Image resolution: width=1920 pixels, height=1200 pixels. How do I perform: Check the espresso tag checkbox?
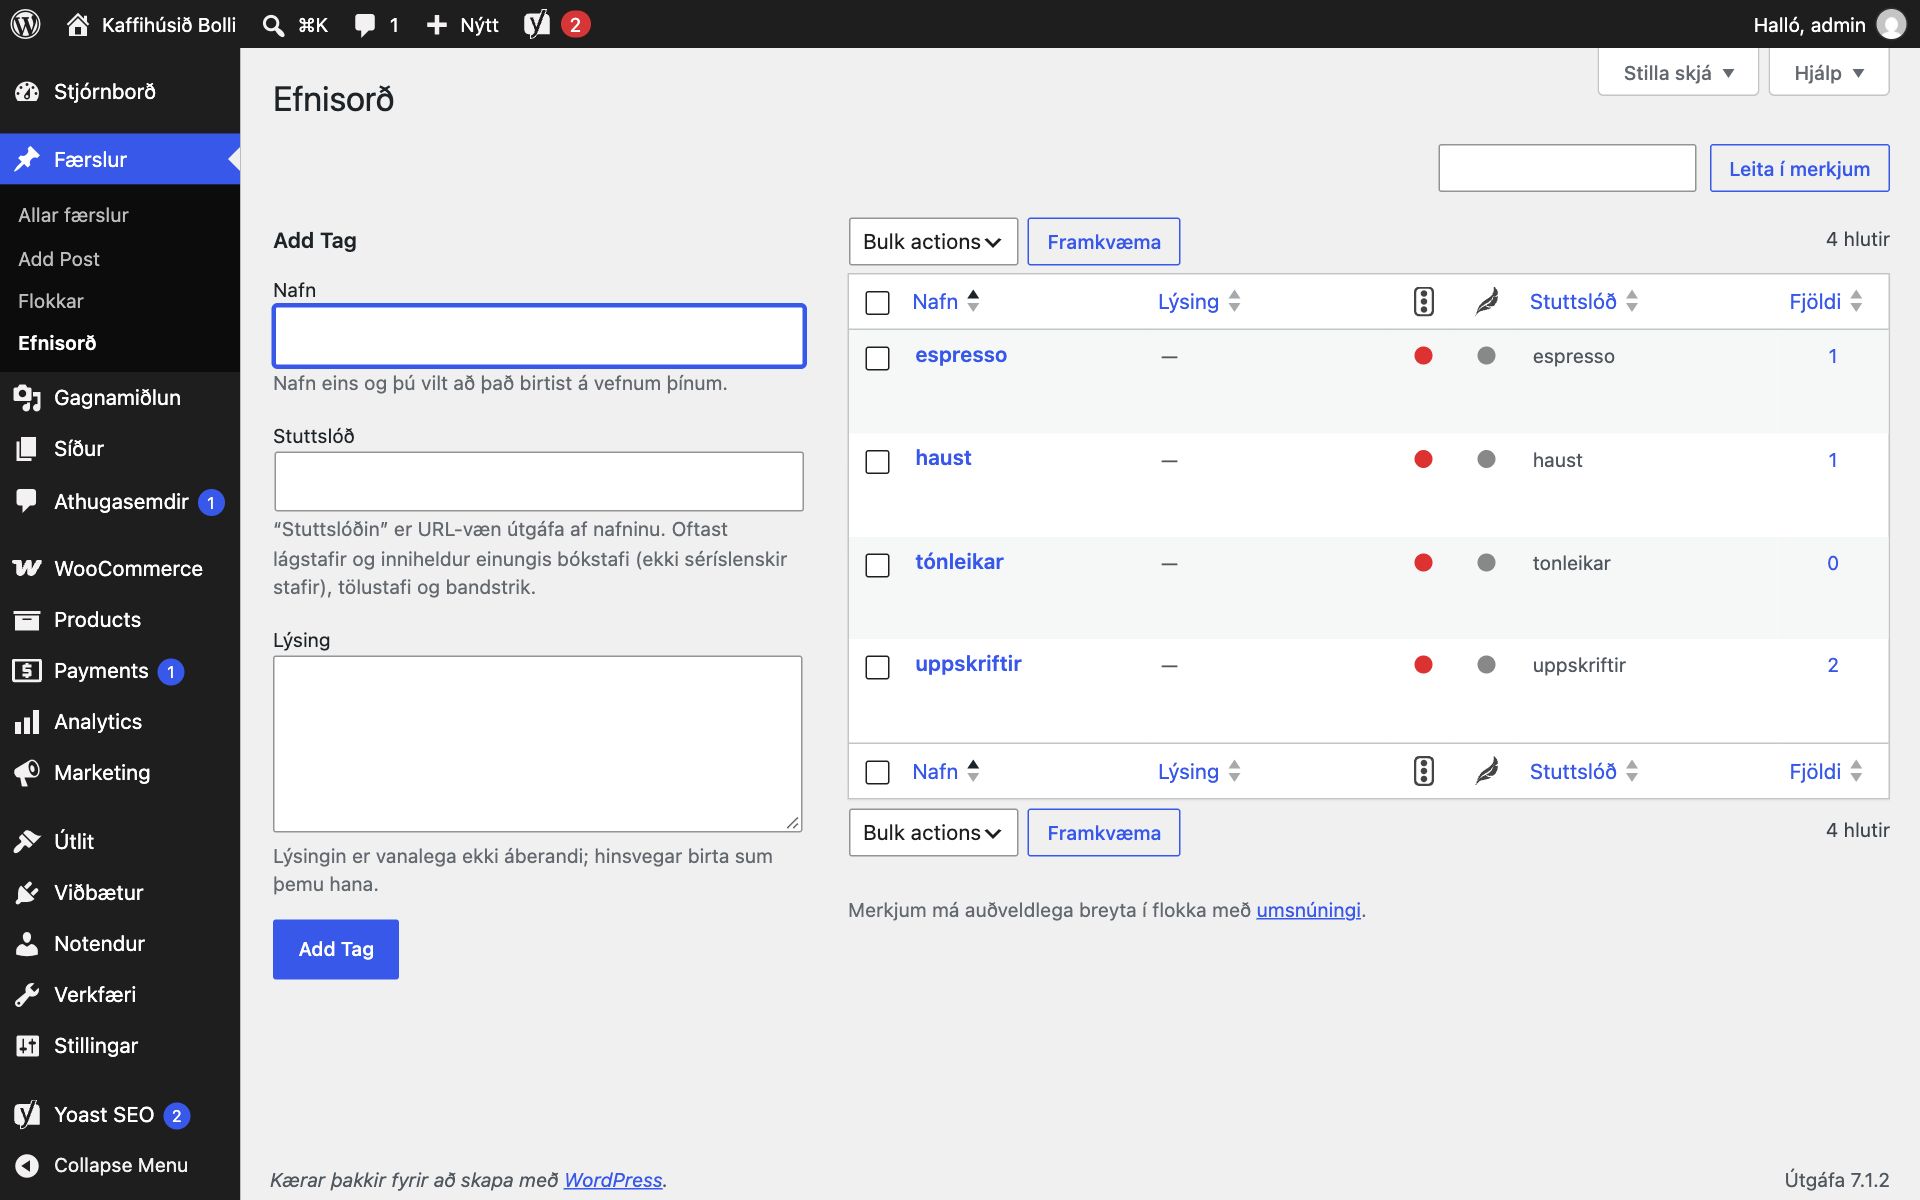coord(877,358)
